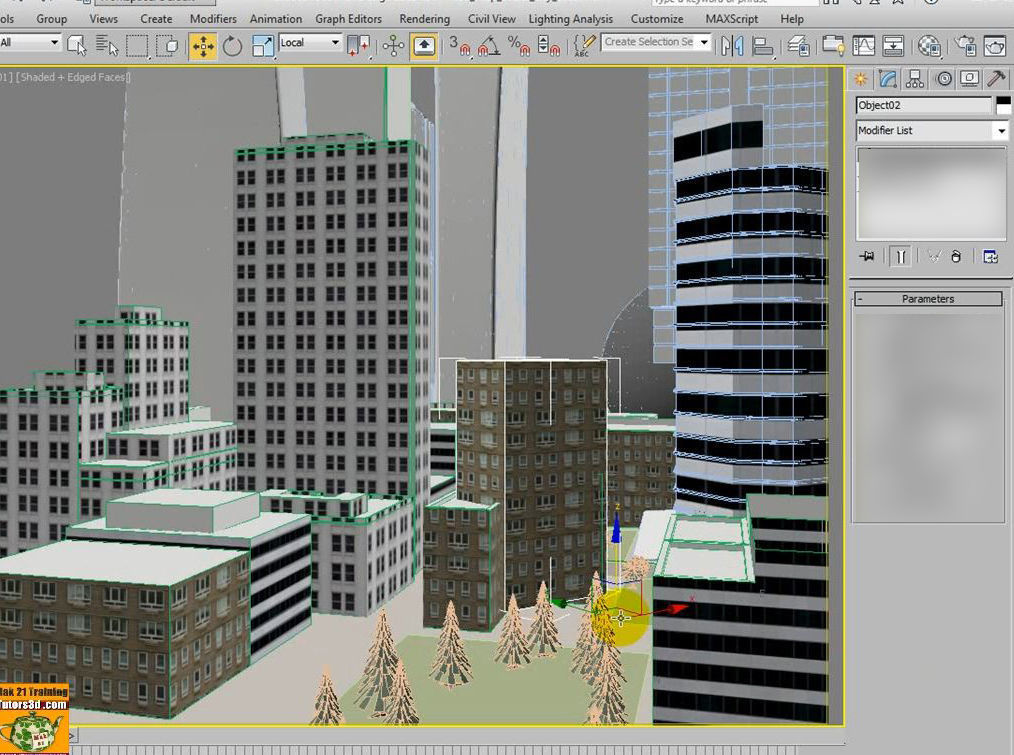
Task: Open Configure Modifier Sets
Action: (x=990, y=257)
